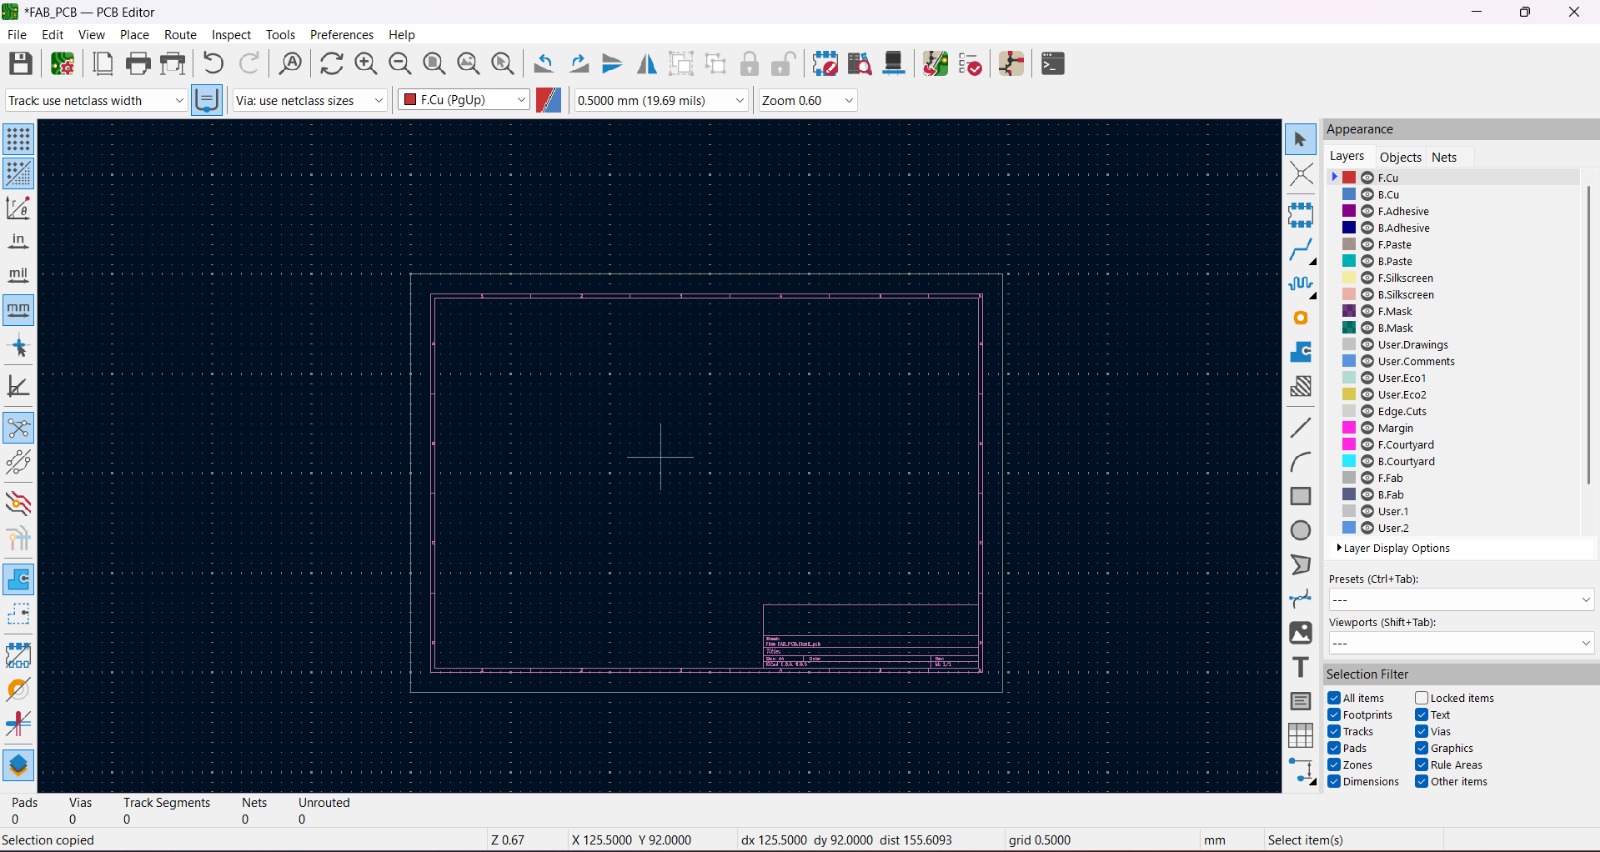Image resolution: width=1600 pixels, height=852 pixels.
Task: Select the Add Text tool
Action: (x=1300, y=667)
